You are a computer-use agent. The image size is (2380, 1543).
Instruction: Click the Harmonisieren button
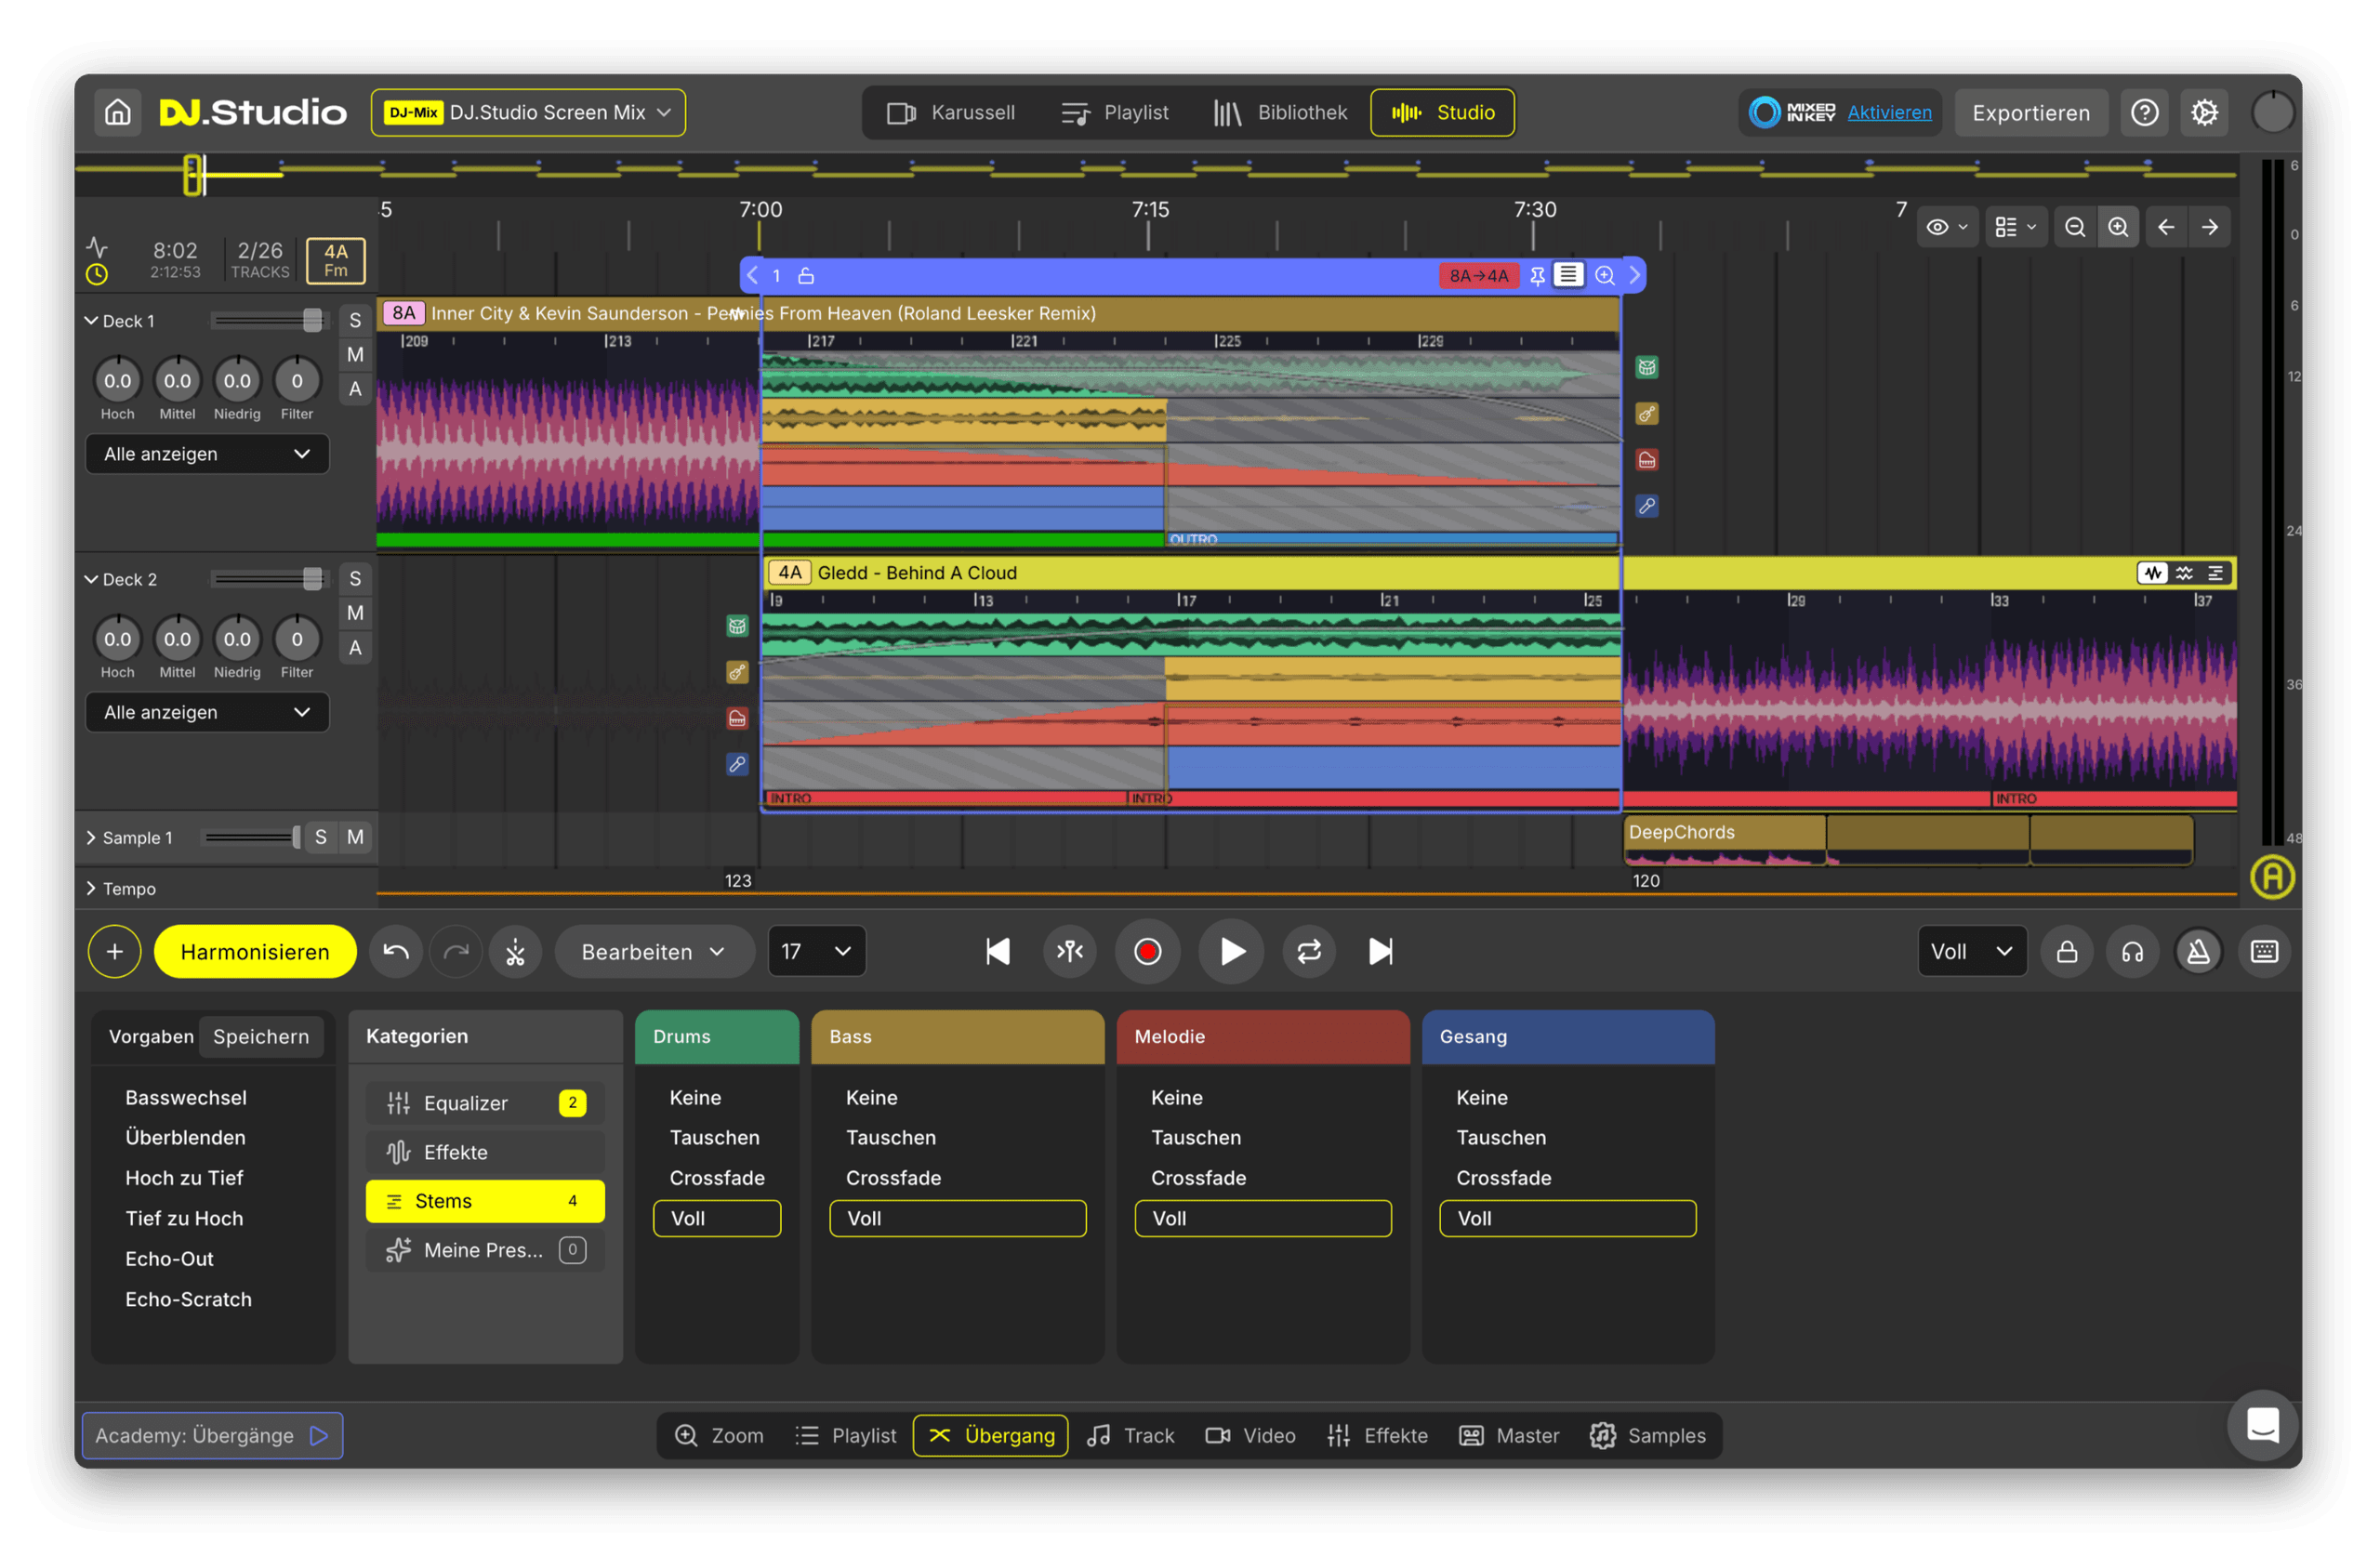[255, 951]
